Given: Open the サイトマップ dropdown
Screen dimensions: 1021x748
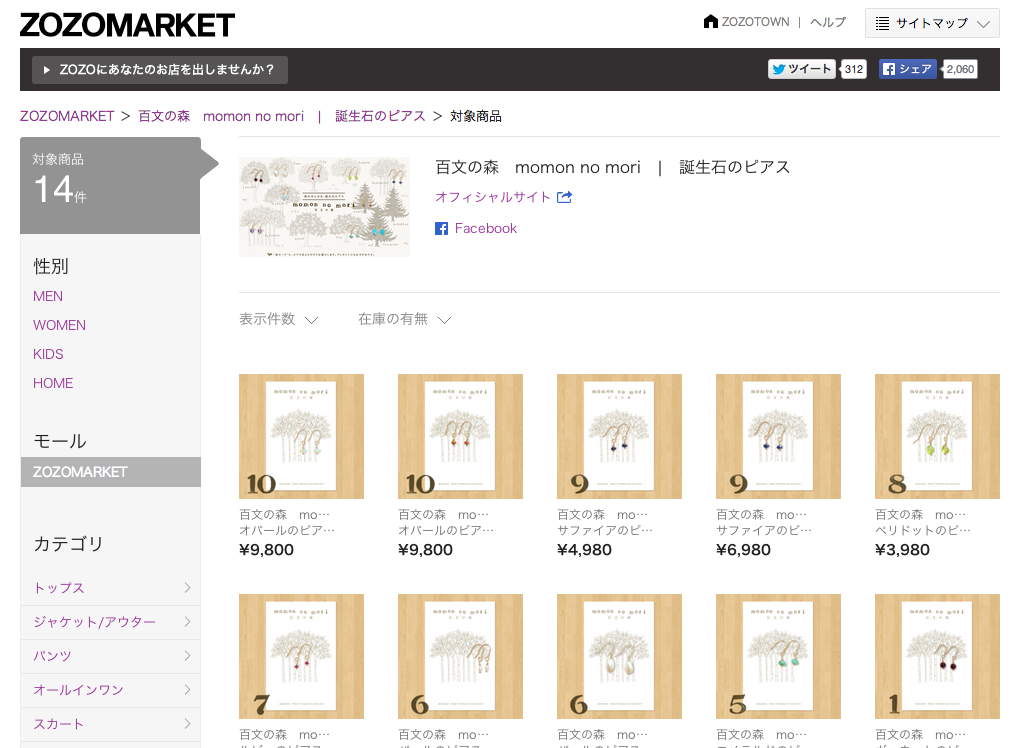Looking at the screenshot, I should pos(932,23).
